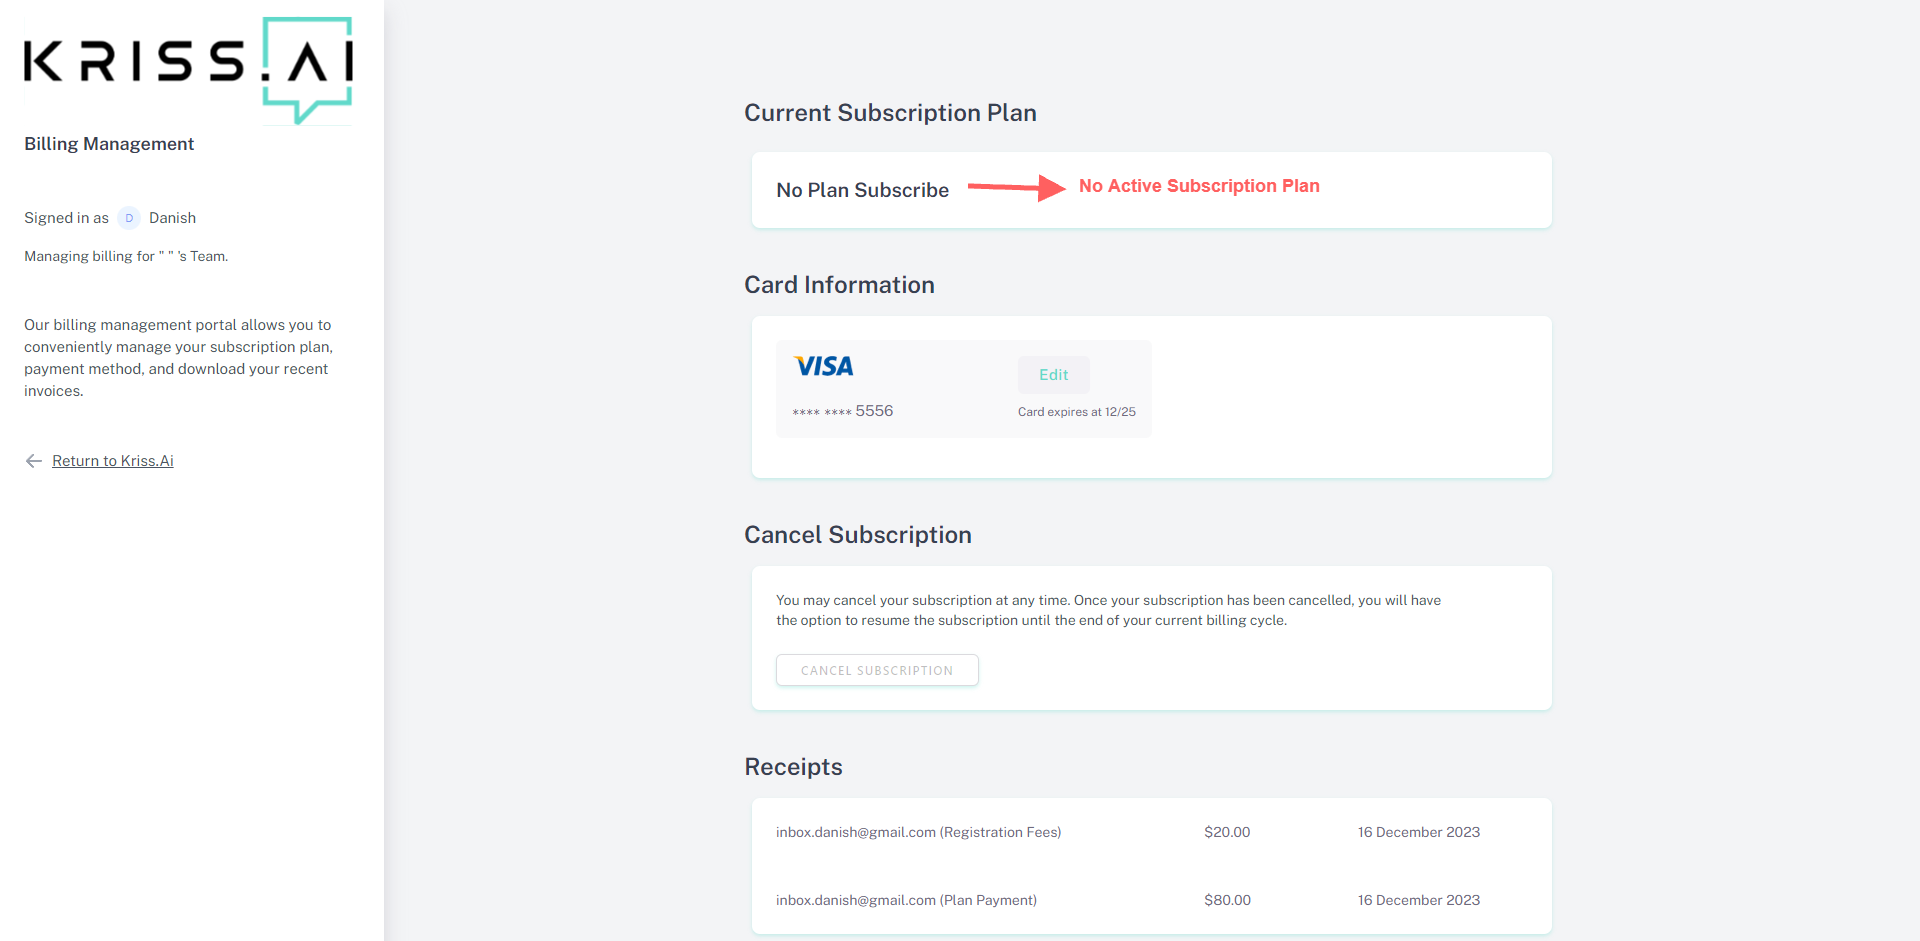Open the Registration Fees receipt
The height and width of the screenshot is (941, 1920).
918,832
